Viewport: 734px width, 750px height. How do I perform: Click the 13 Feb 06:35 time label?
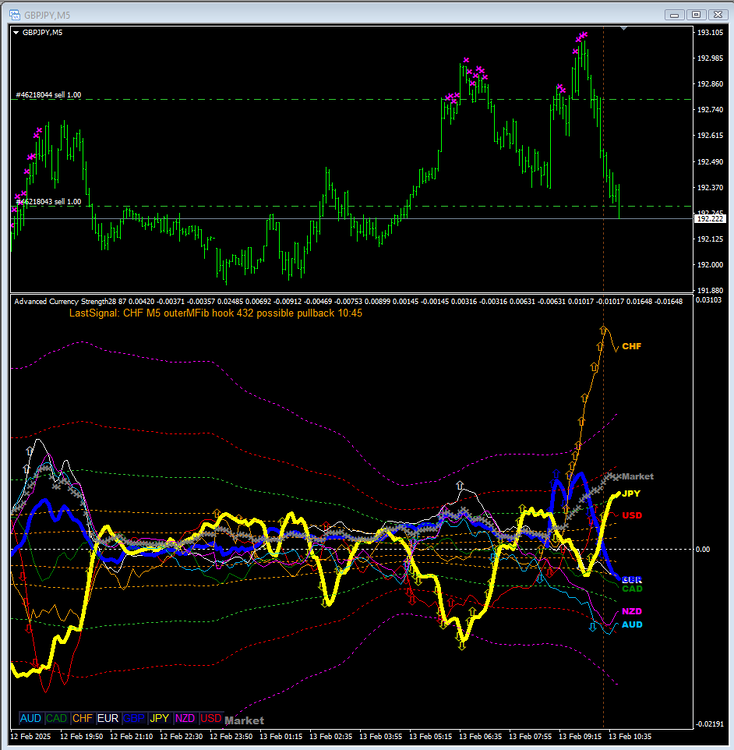[x=481, y=737]
